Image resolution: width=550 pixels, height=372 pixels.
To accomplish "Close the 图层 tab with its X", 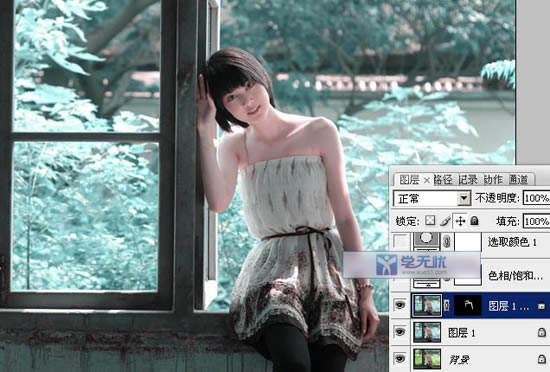I will 427,180.
